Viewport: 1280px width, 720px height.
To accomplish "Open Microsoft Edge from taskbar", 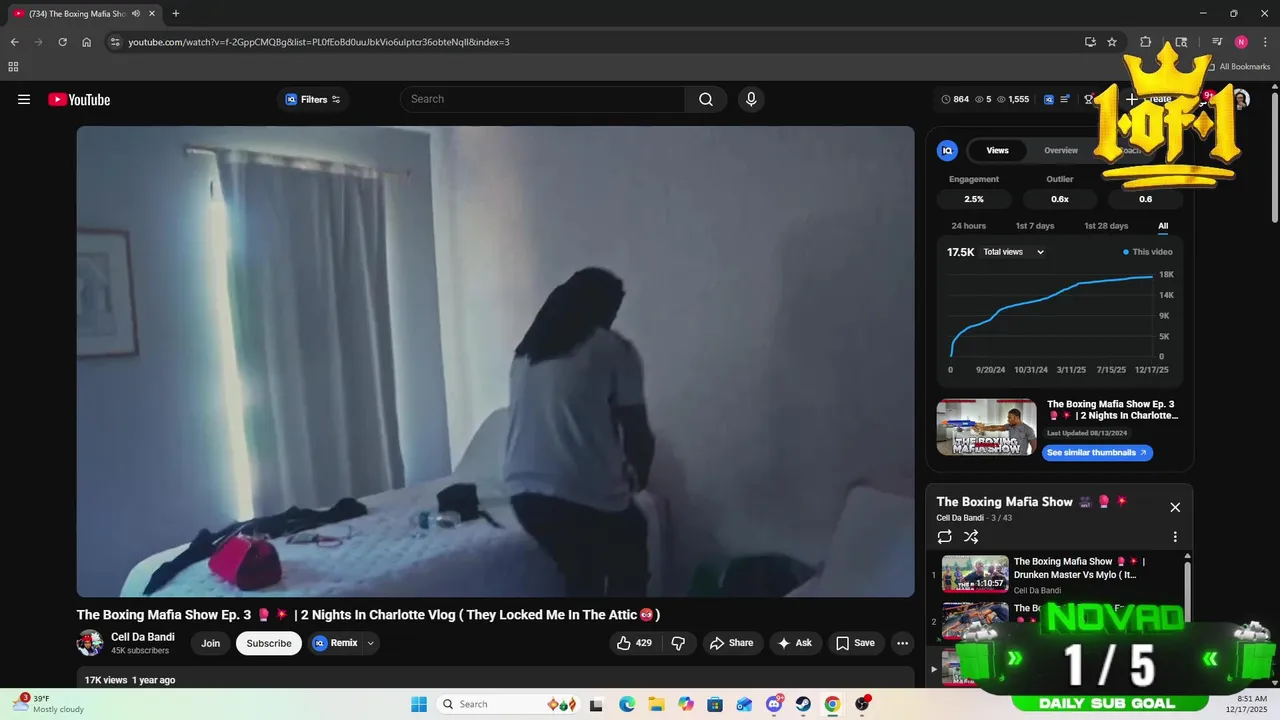I will pos(627,704).
